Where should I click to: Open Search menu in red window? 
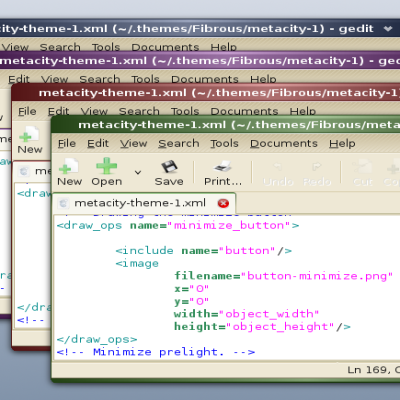[139, 111]
